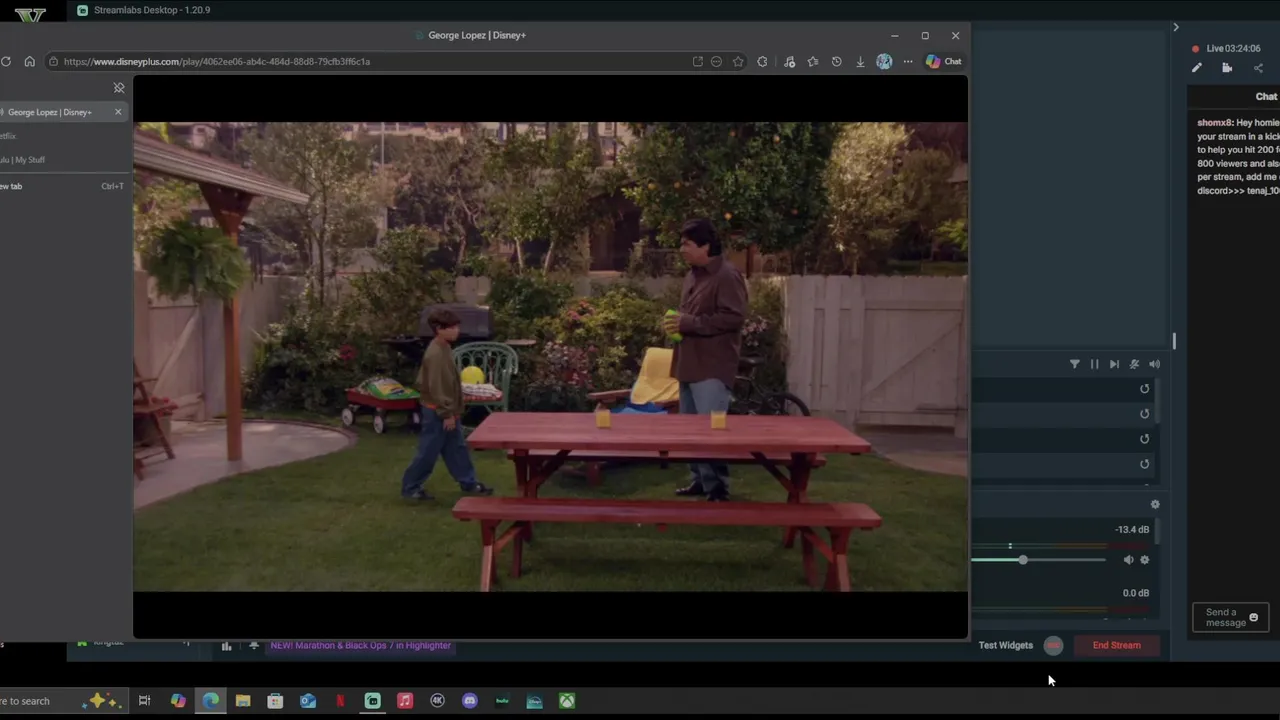Click the Edge address bar URL
Viewport: 1280px width, 720px height.
(217, 61)
